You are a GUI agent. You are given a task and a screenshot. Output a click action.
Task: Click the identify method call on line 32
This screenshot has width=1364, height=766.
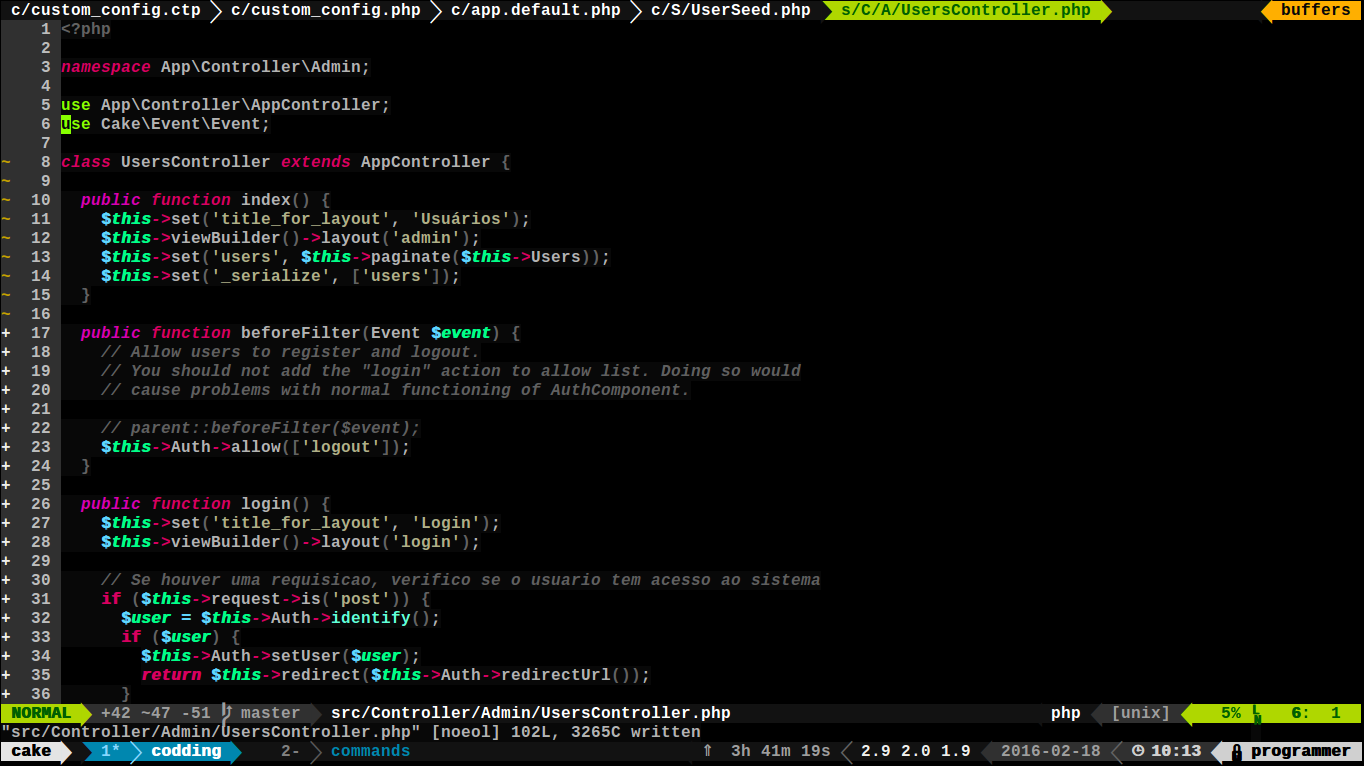click(370, 618)
